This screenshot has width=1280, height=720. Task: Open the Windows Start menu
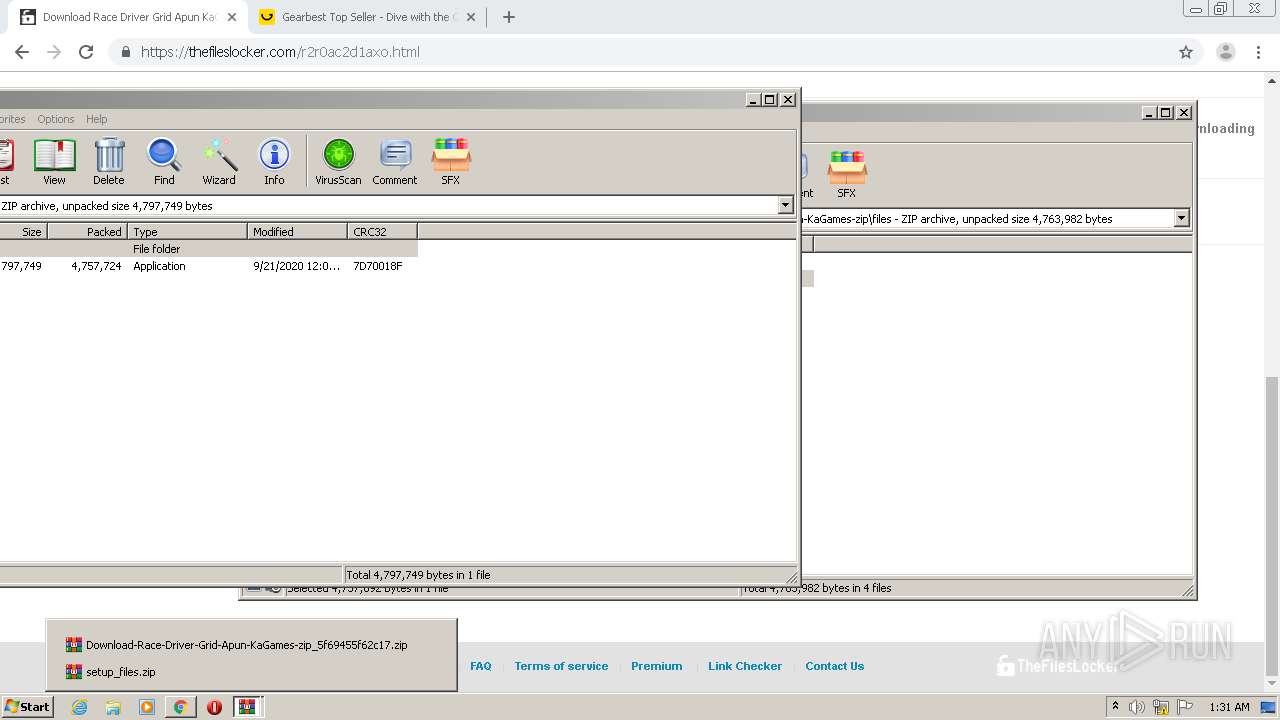point(27,706)
